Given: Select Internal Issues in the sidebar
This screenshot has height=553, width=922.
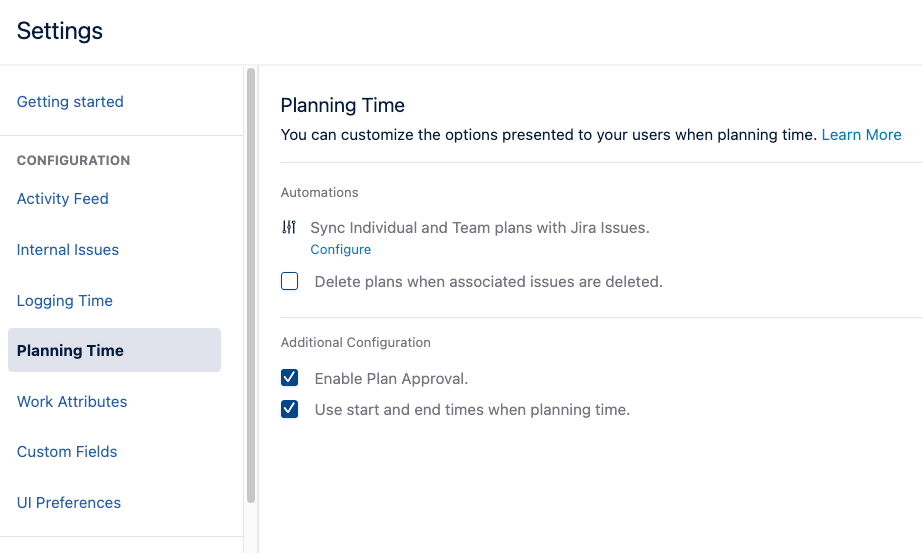Looking at the screenshot, I should [68, 250].
